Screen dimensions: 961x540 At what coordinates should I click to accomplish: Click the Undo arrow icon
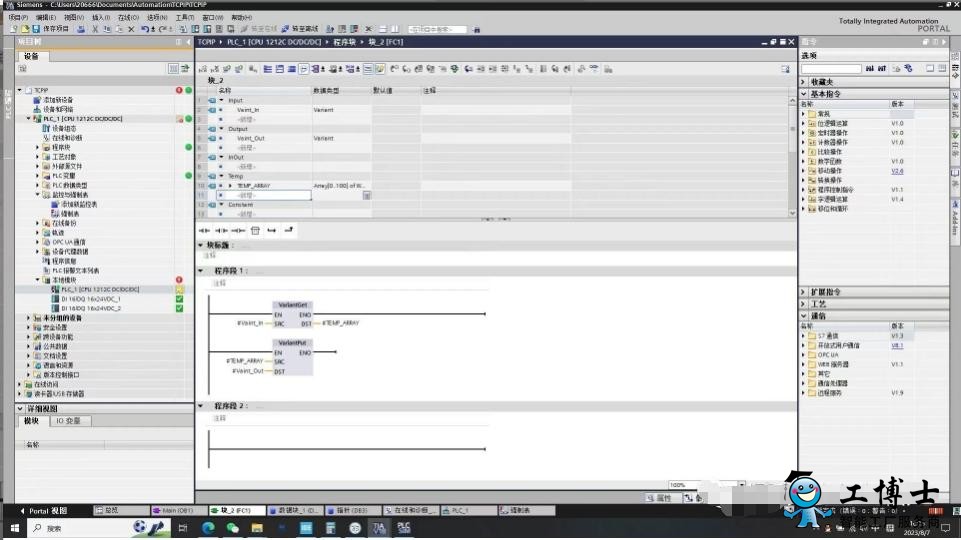pyautogui.click(x=145, y=29)
